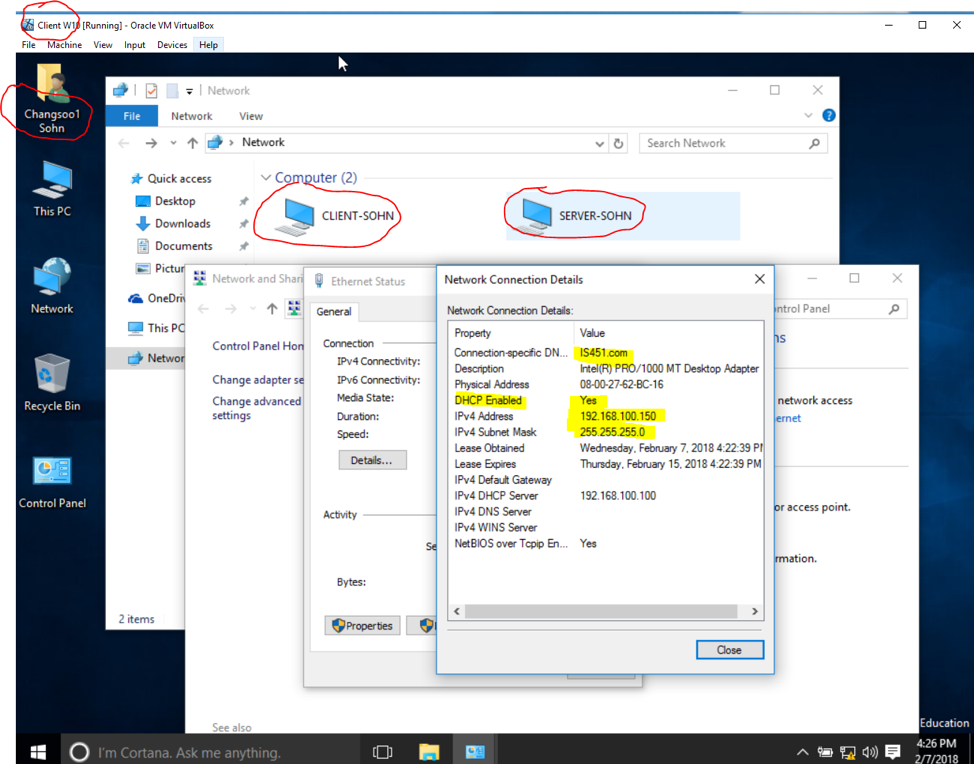Open the VirtualBox File menu
The width and height of the screenshot is (974, 764).
tap(29, 45)
